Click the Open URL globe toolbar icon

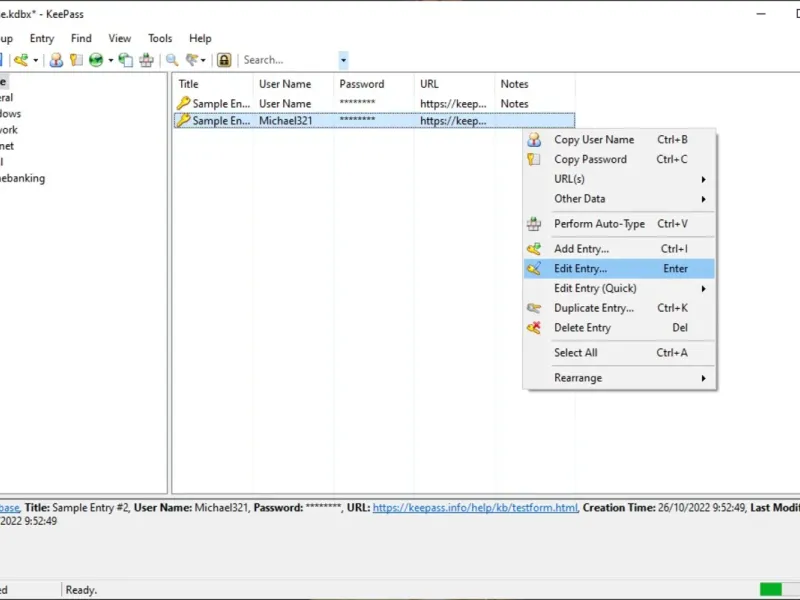96,60
